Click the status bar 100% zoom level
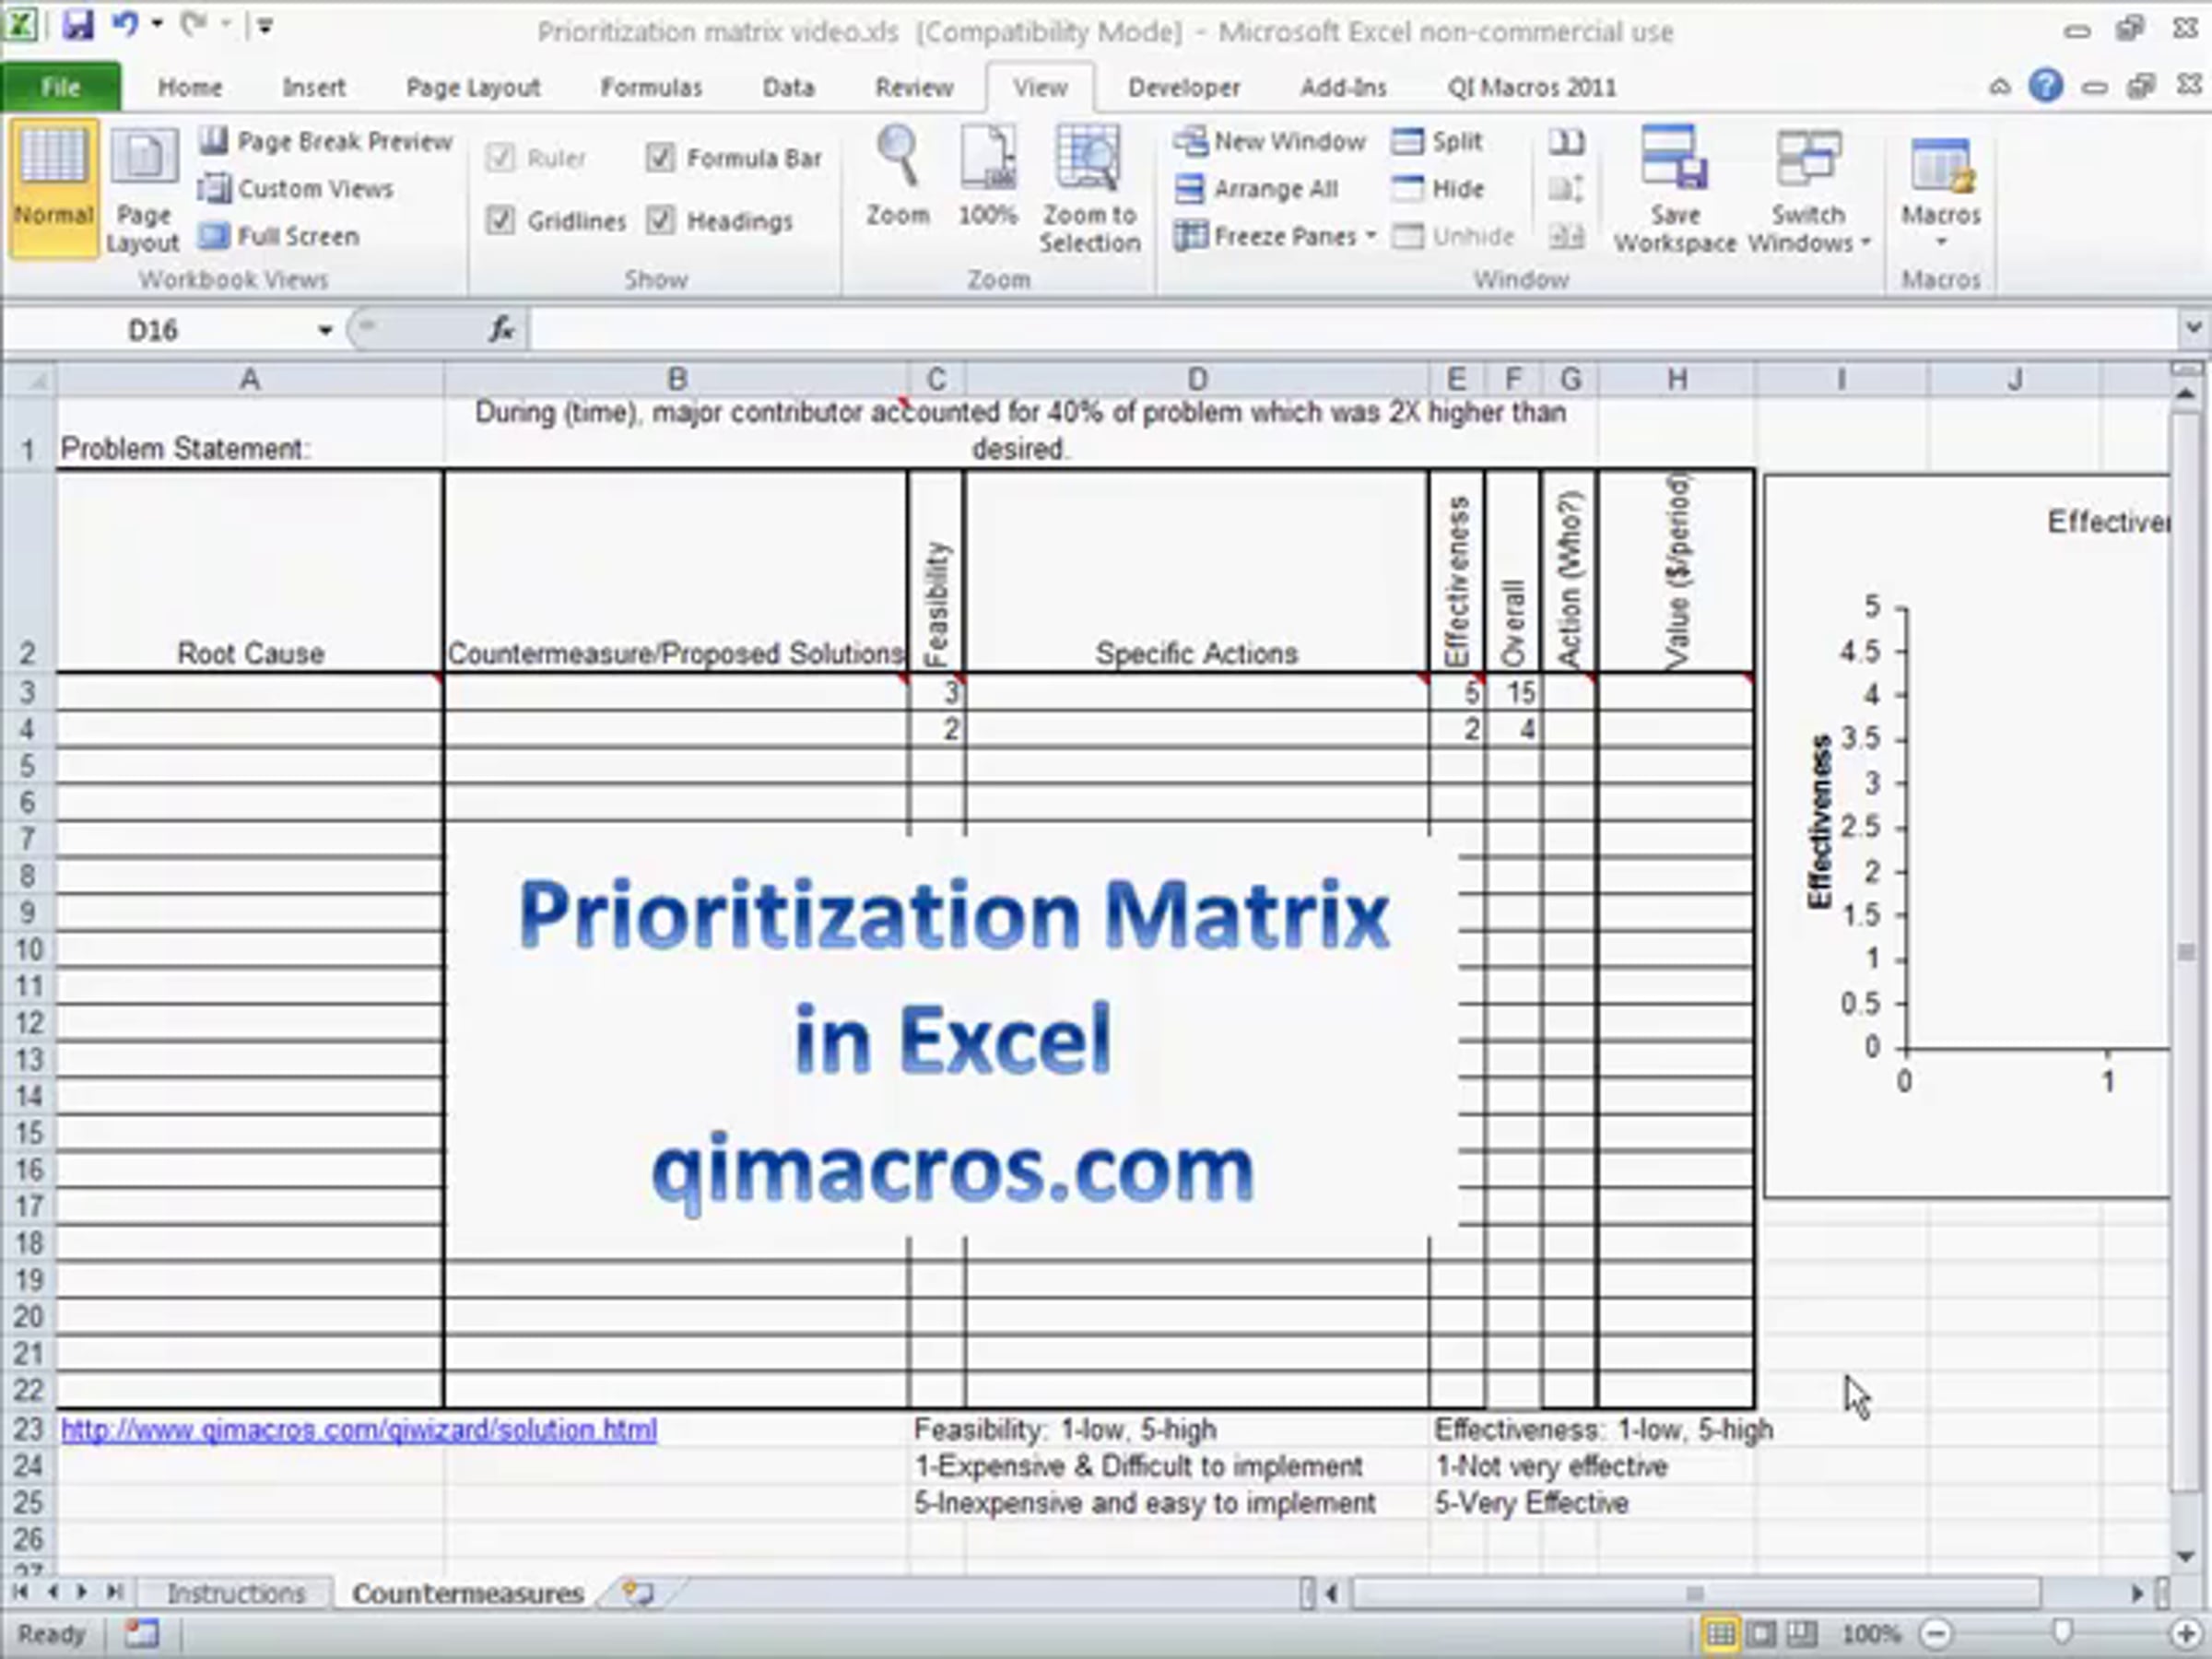 1871,1634
